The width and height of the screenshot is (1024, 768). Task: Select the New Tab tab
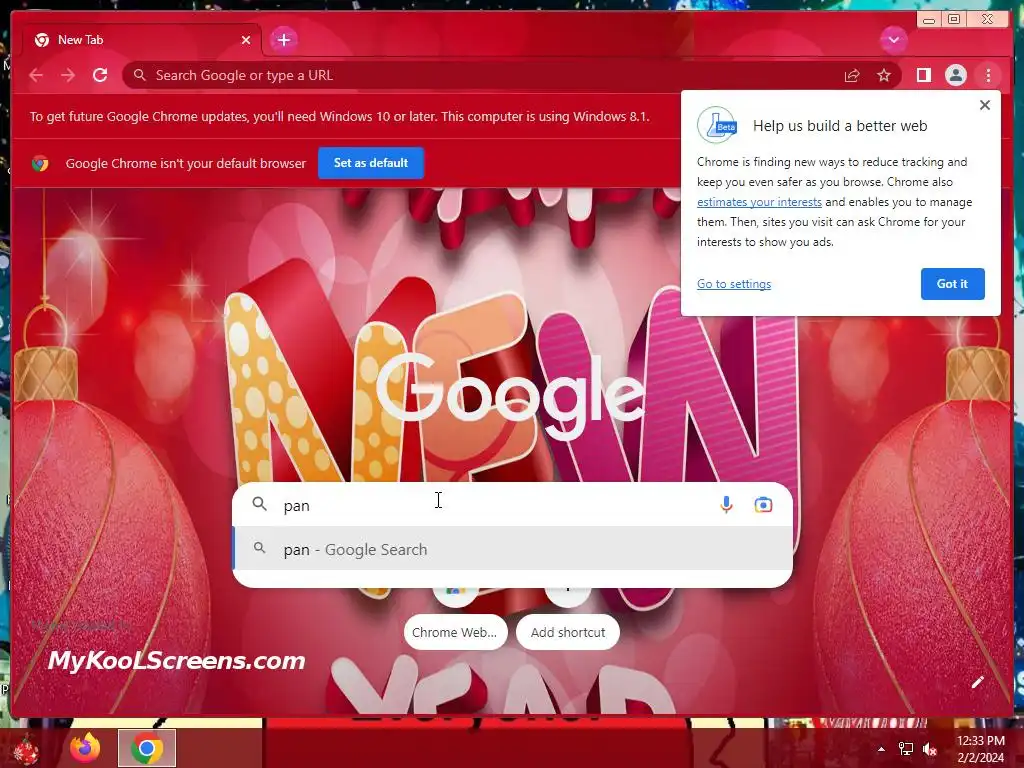pyautogui.click(x=142, y=40)
